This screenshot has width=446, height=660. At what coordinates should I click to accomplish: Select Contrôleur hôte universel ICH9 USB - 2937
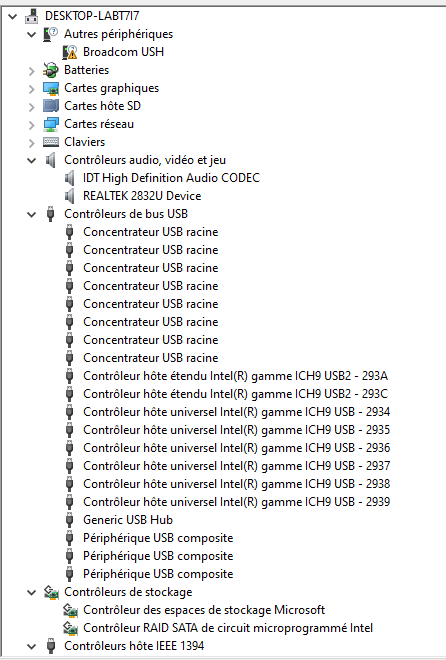[x=236, y=466]
